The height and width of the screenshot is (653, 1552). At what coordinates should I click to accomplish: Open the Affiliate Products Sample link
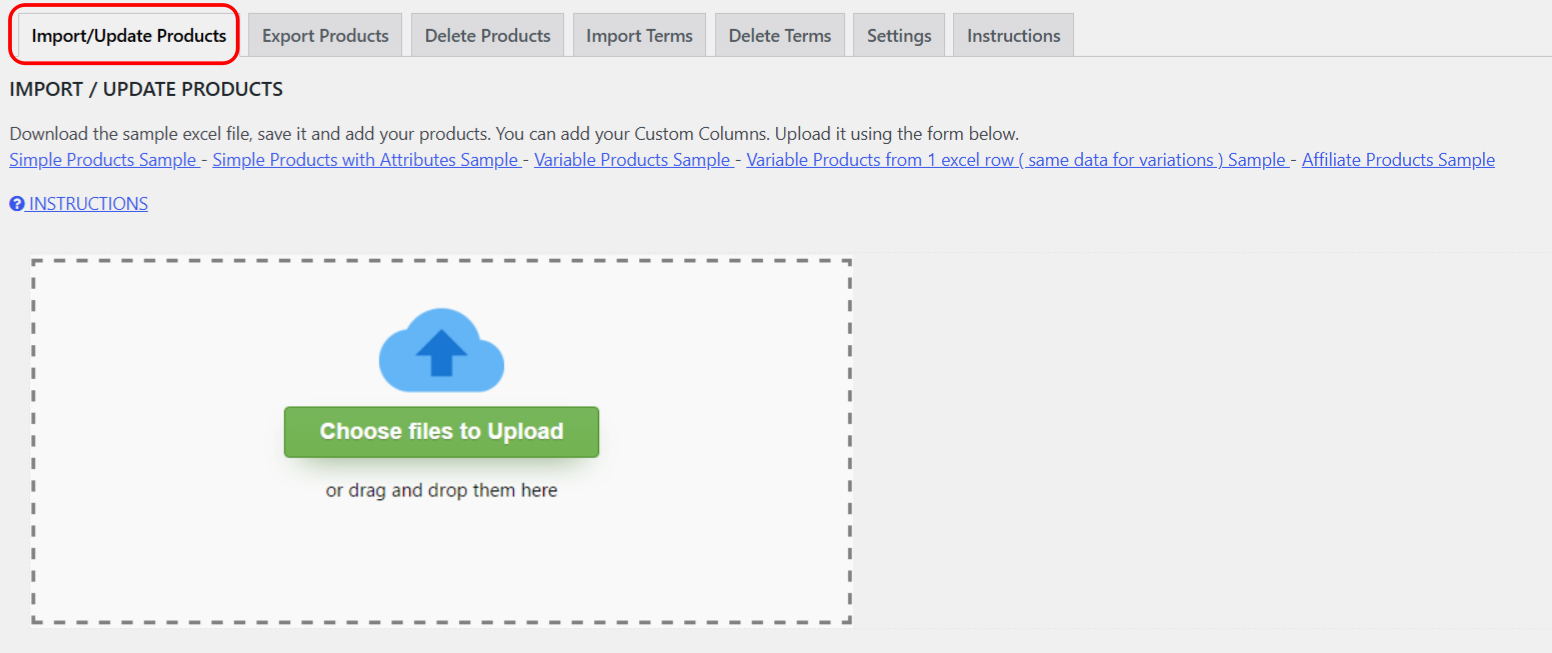tap(1398, 160)
